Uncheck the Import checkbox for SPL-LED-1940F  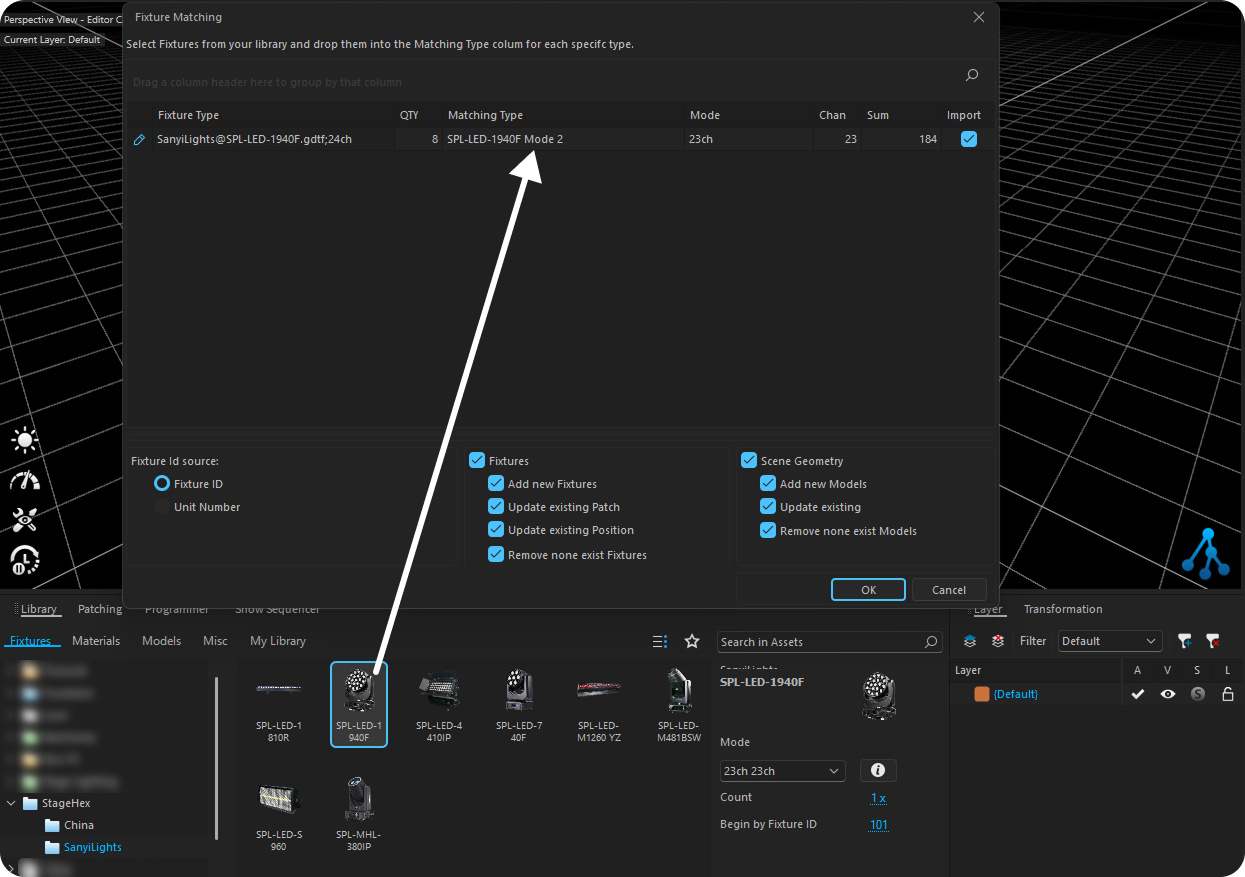968,140
